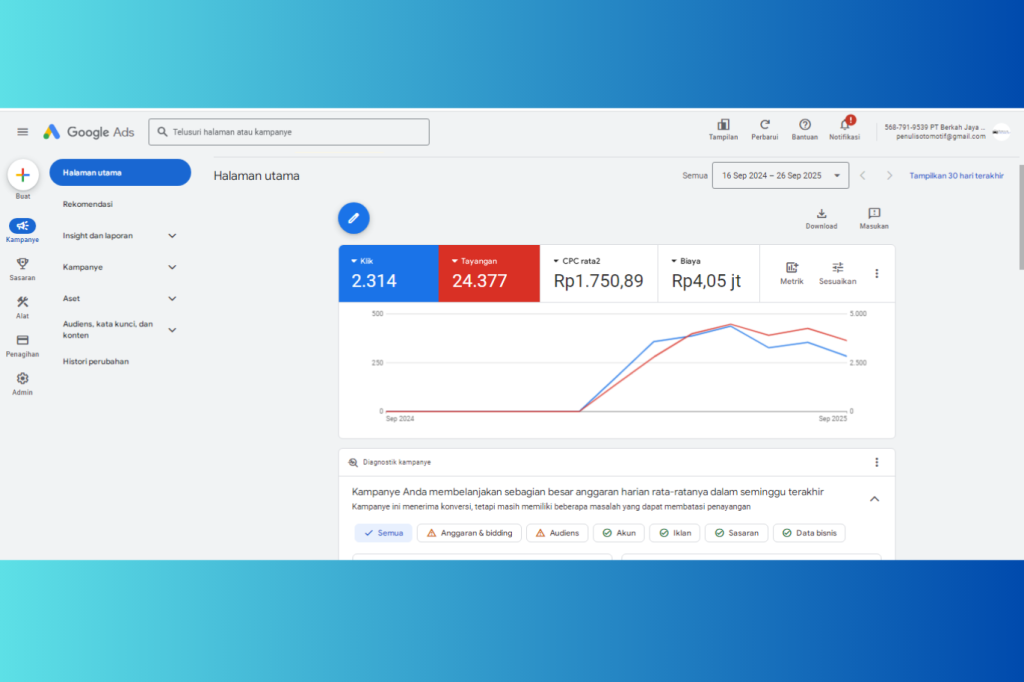The width and height of the screenshot is (1024, 682).
Task: Click the search pages or campaigns field
Action: [x=290, y=132]
